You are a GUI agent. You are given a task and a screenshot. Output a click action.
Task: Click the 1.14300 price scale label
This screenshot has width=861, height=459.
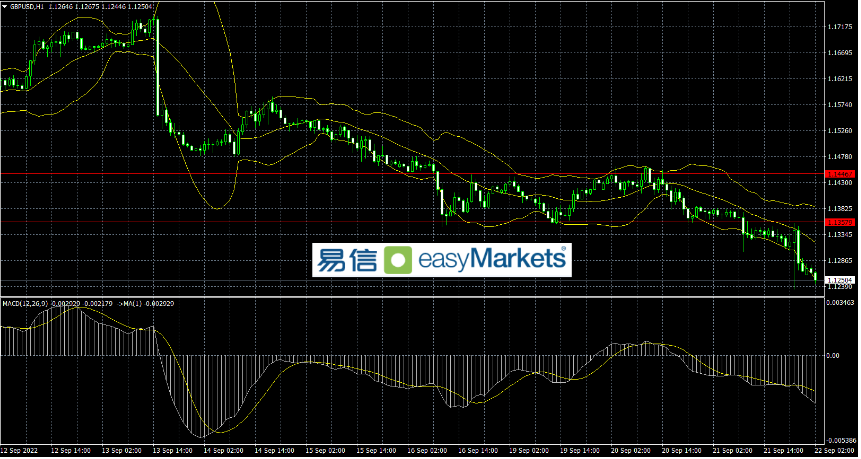pyautogui.click(x=841, y=183)
